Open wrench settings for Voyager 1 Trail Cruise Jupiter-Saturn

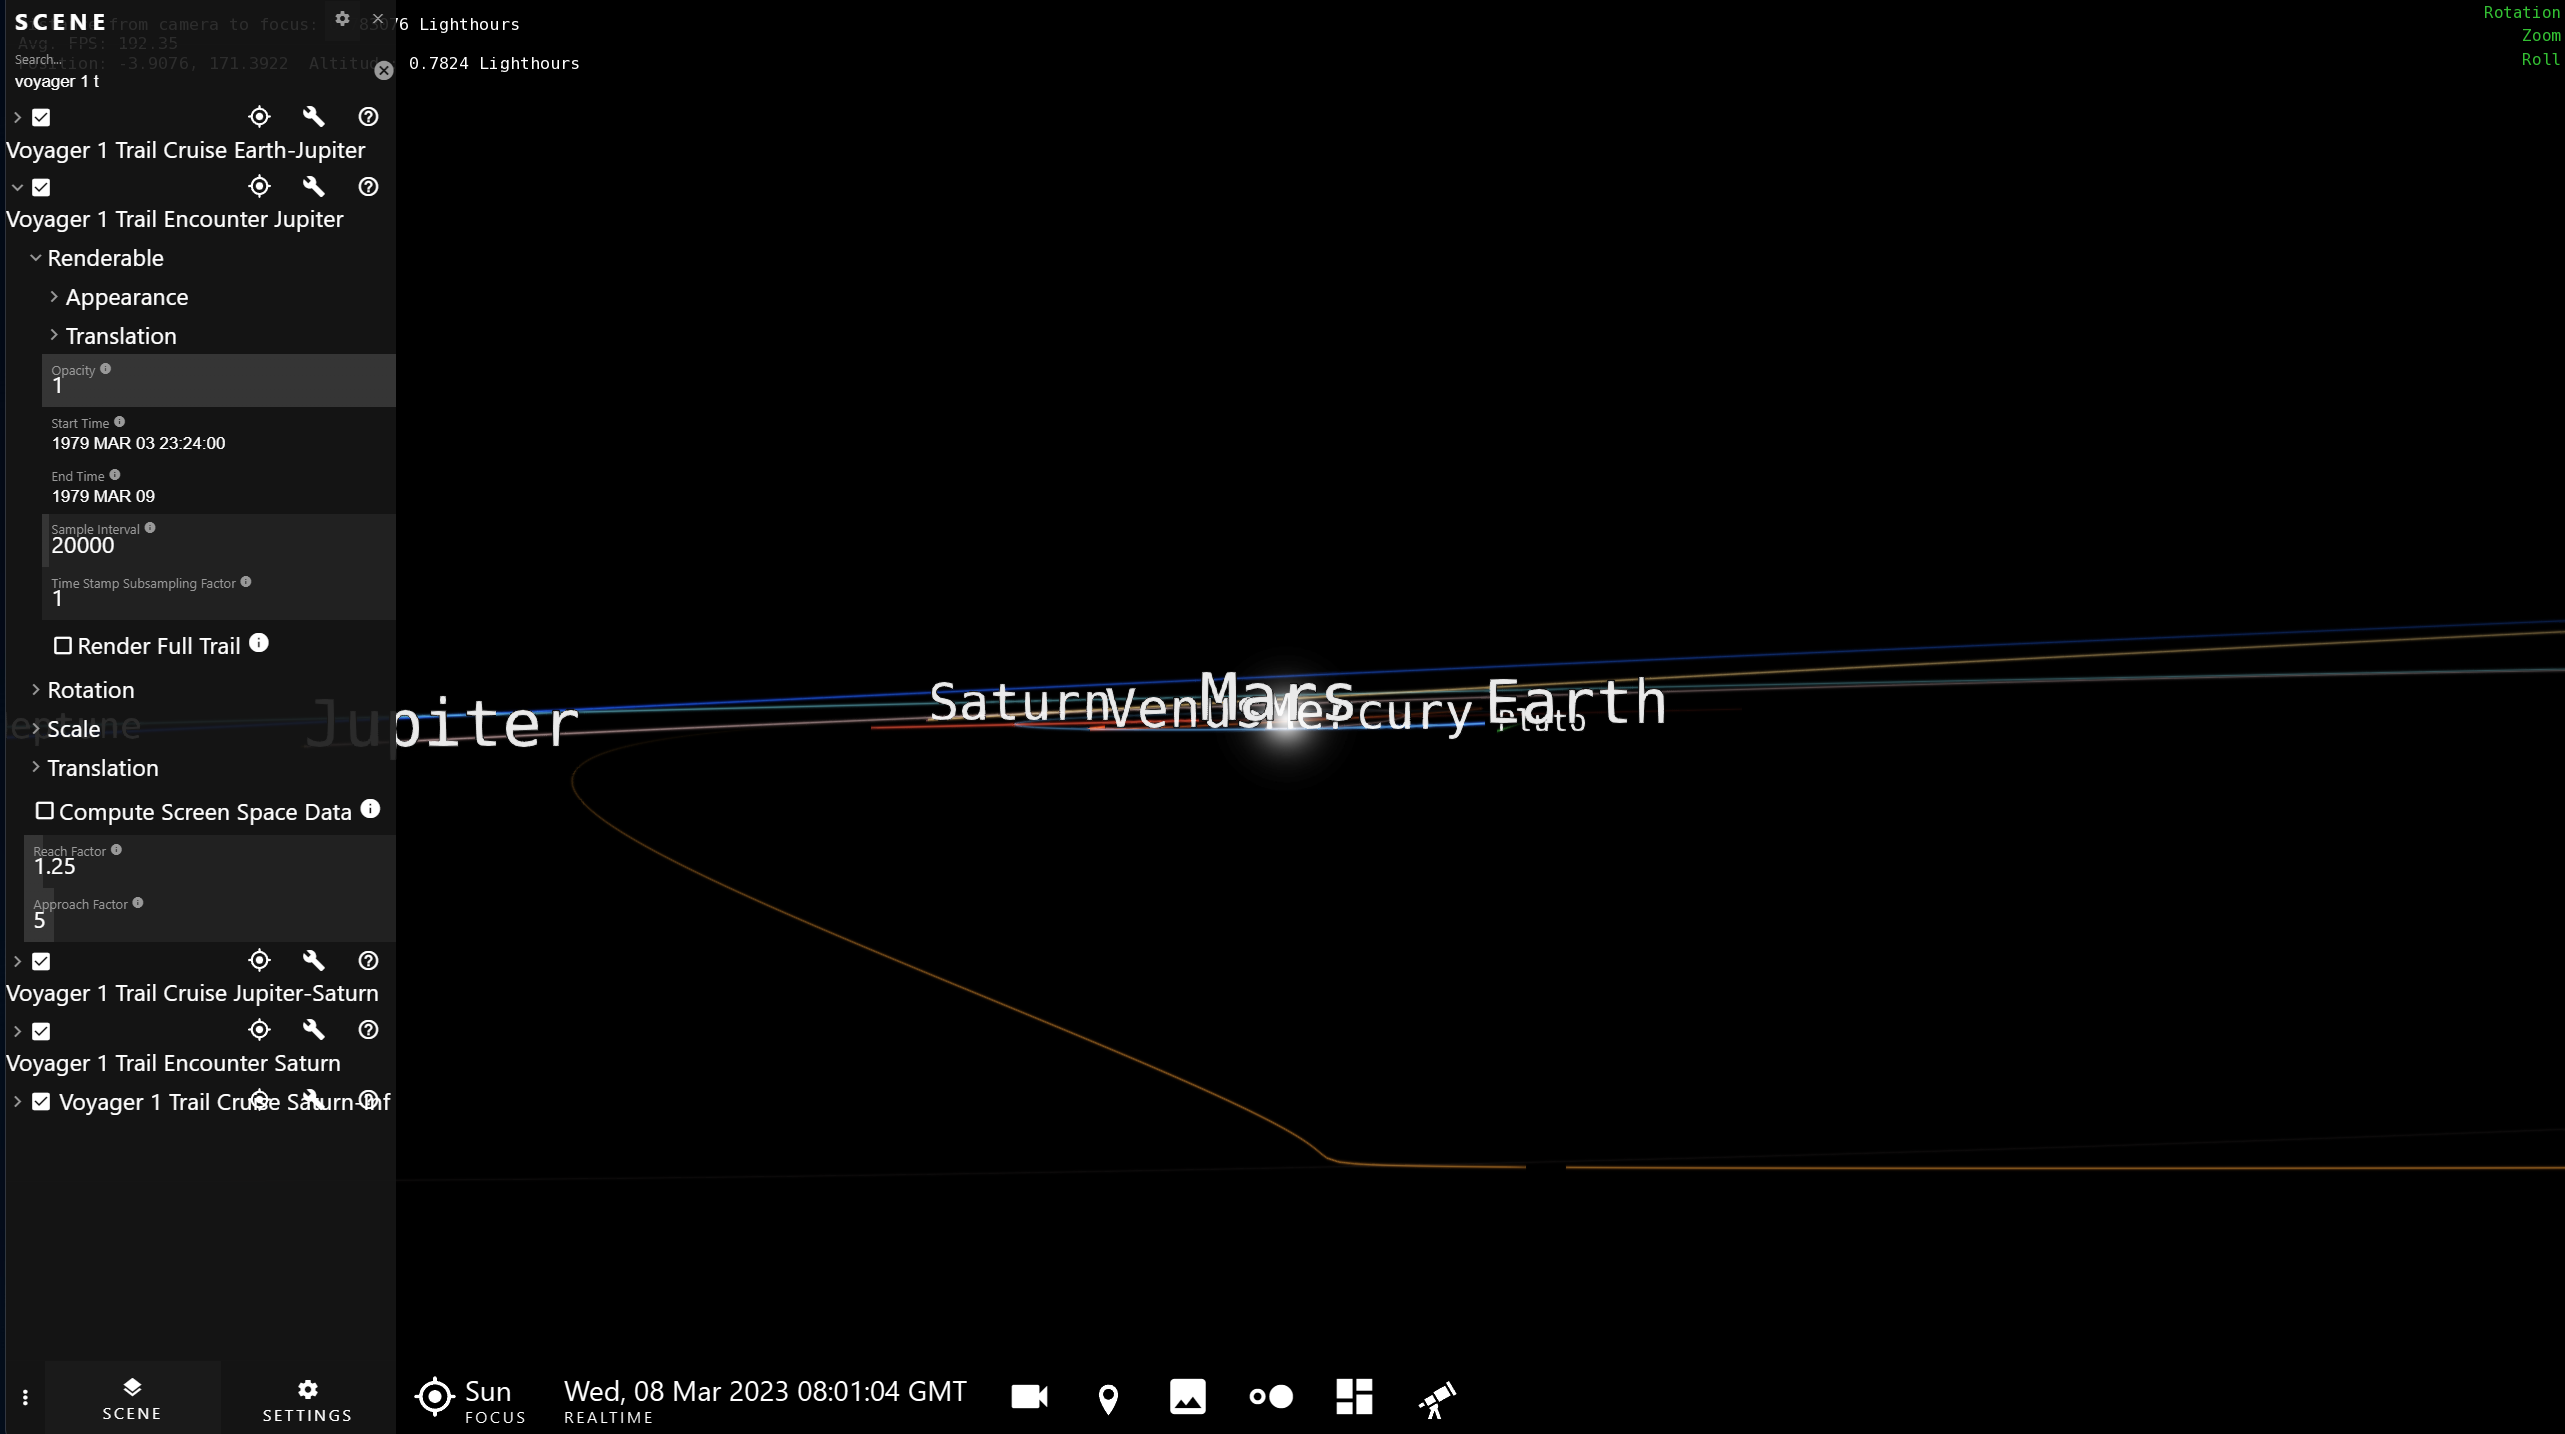click(x=313, y=960)
